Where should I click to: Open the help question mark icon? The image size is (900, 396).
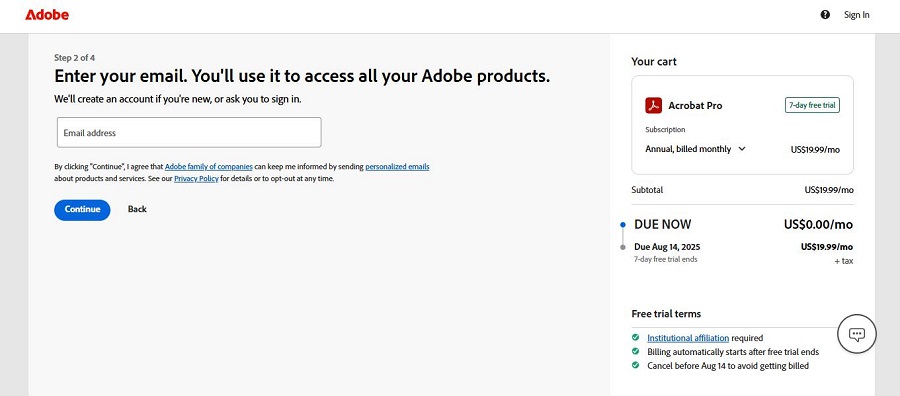pyautogui.click(x=825, y=15)
